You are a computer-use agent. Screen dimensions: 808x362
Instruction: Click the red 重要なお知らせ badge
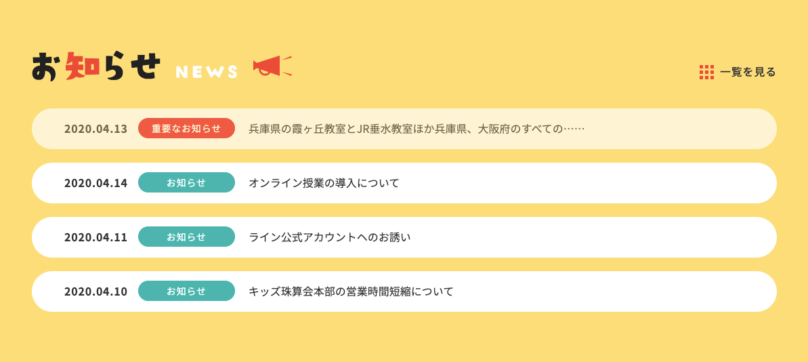point(187,128)
